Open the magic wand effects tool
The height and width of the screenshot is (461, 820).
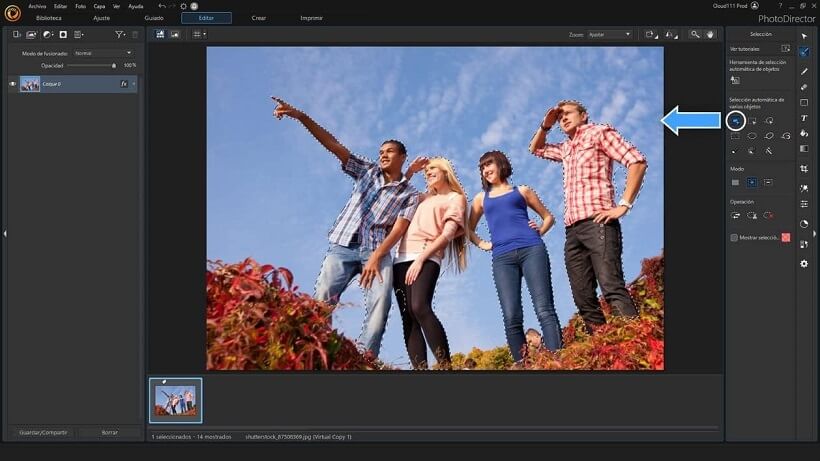pos(804,188)
